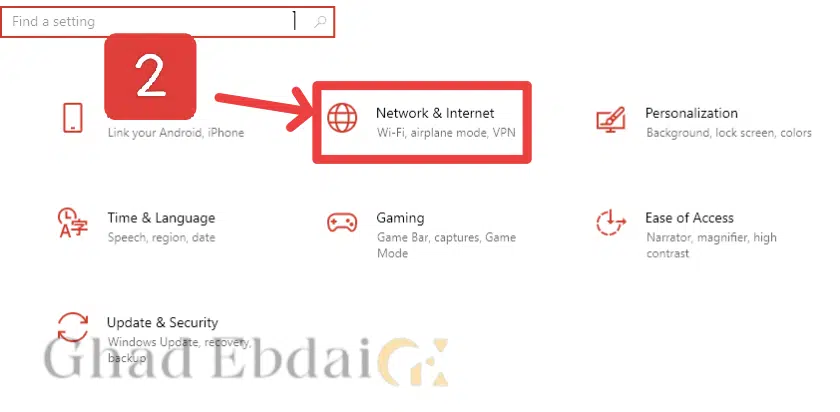Select Speech, region, date subtitle
This screenshot has width=840, height=412.
161,237
